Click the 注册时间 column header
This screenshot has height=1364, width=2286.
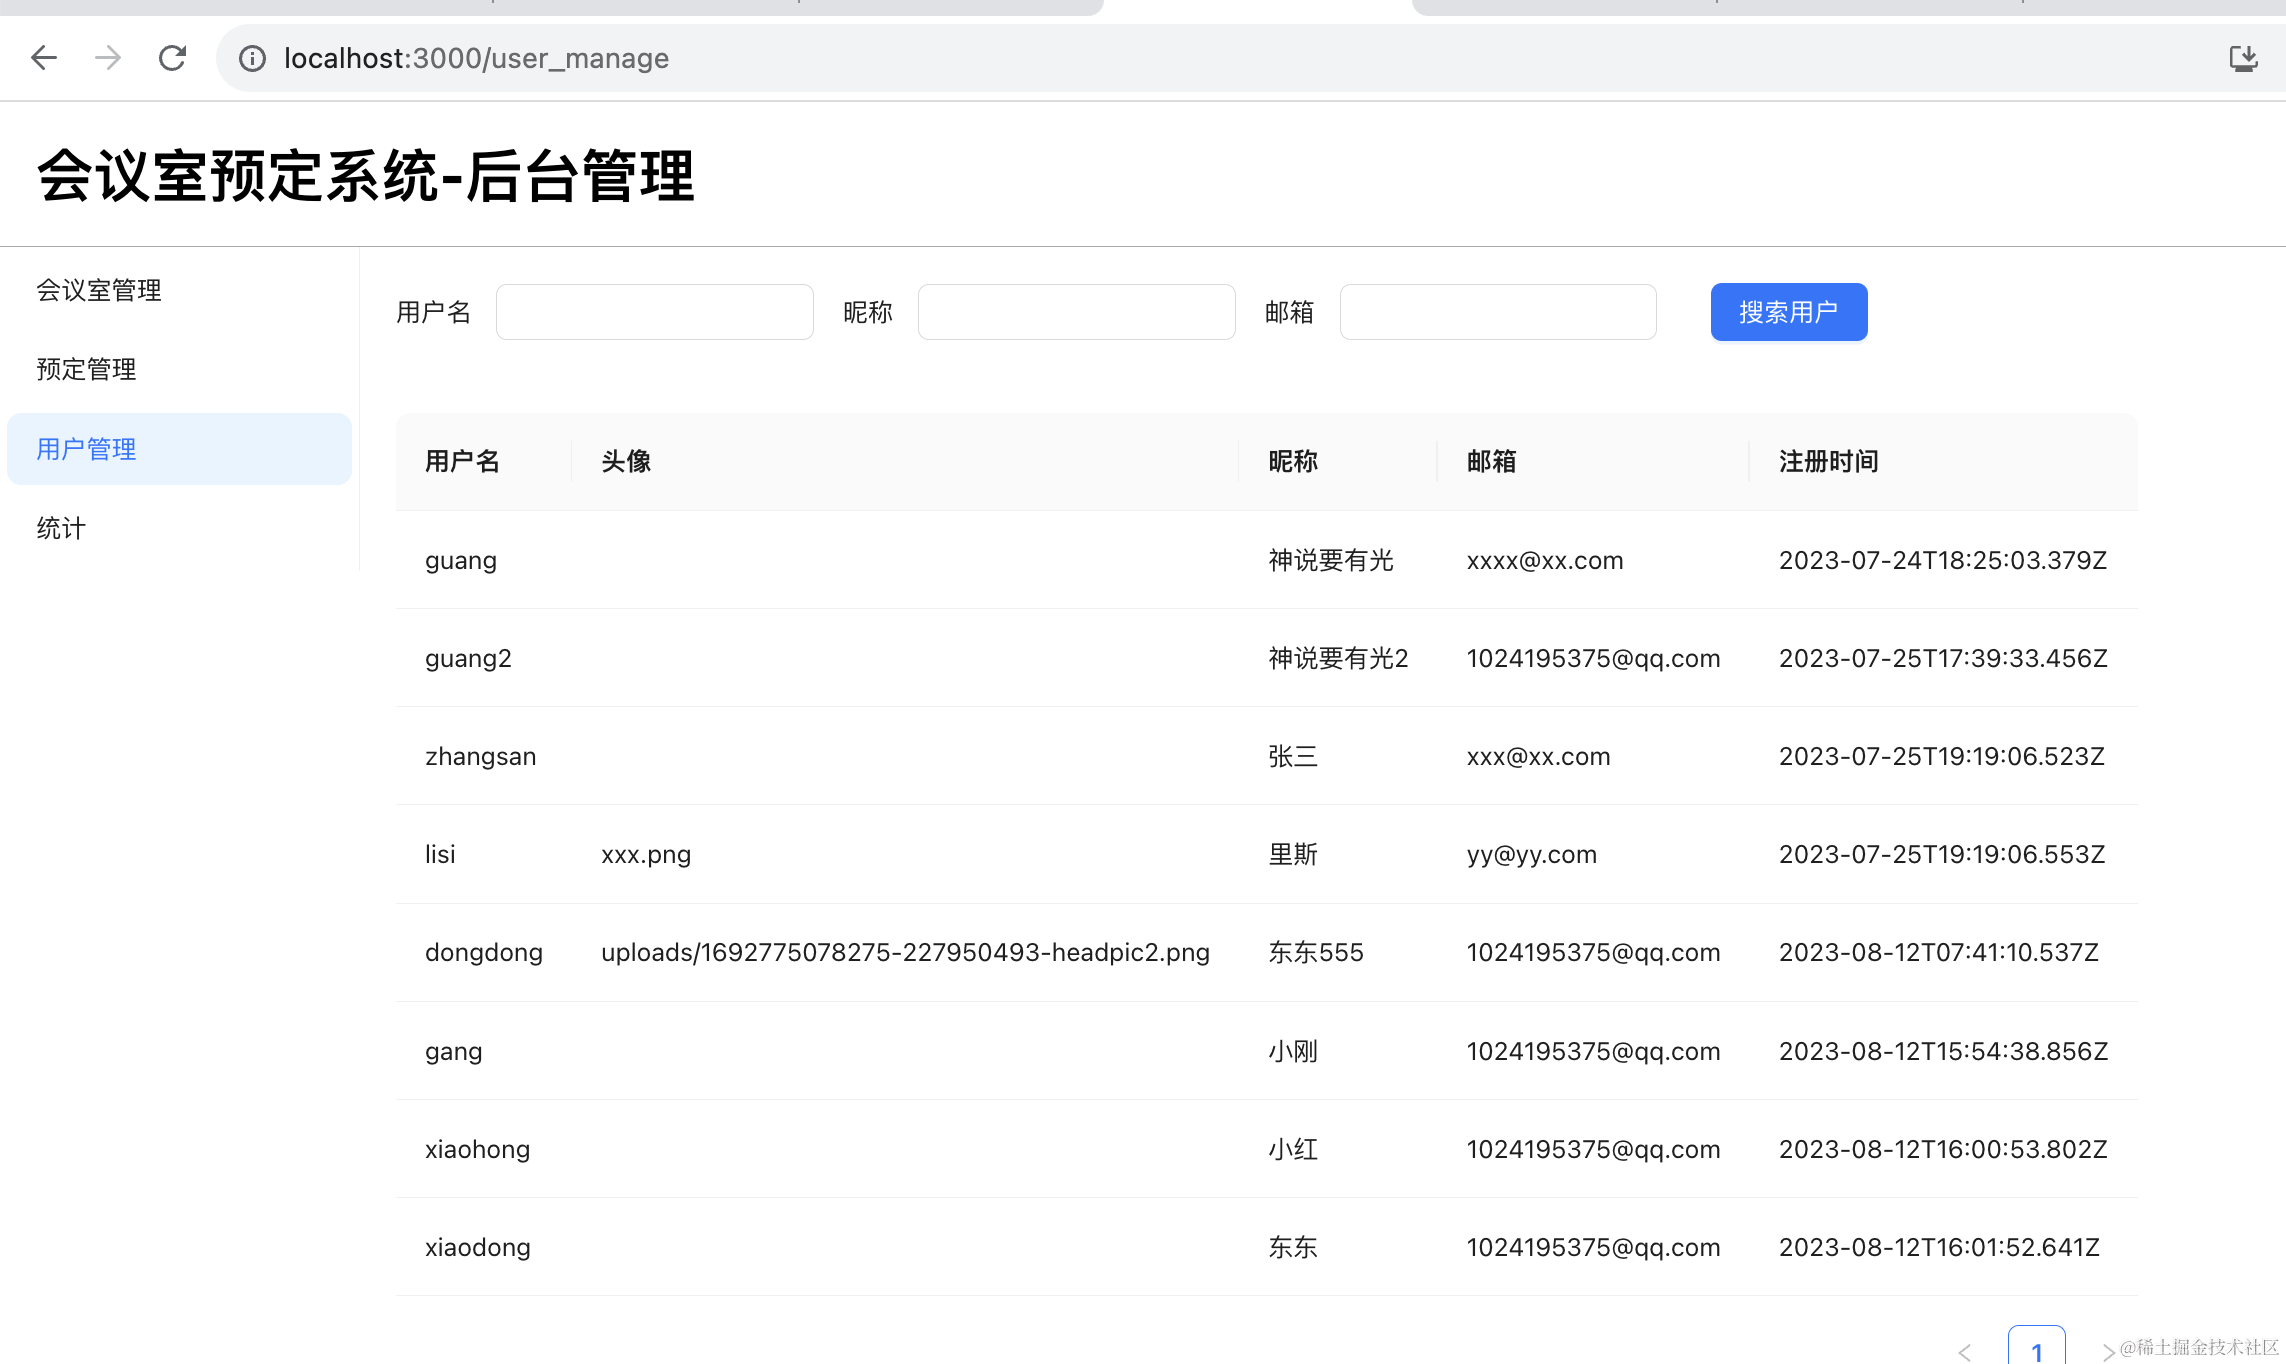[1828, 461]
